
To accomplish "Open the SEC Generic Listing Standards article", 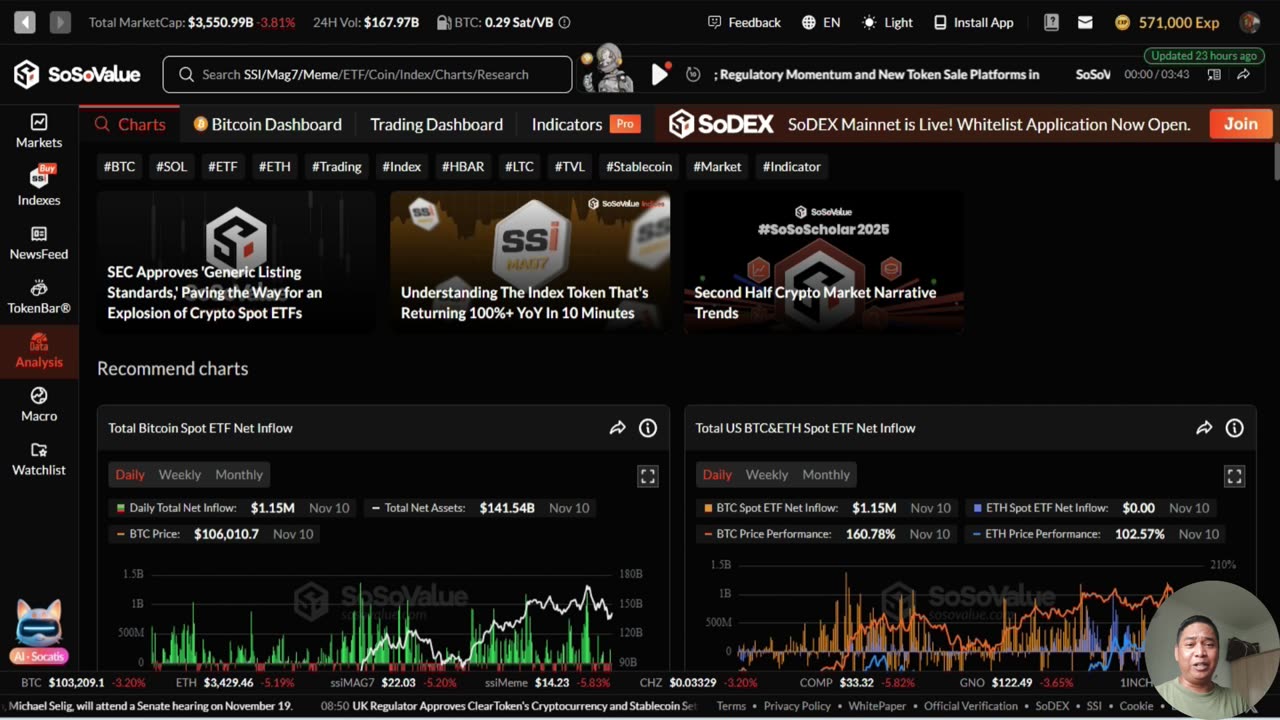I will point(236,262).
